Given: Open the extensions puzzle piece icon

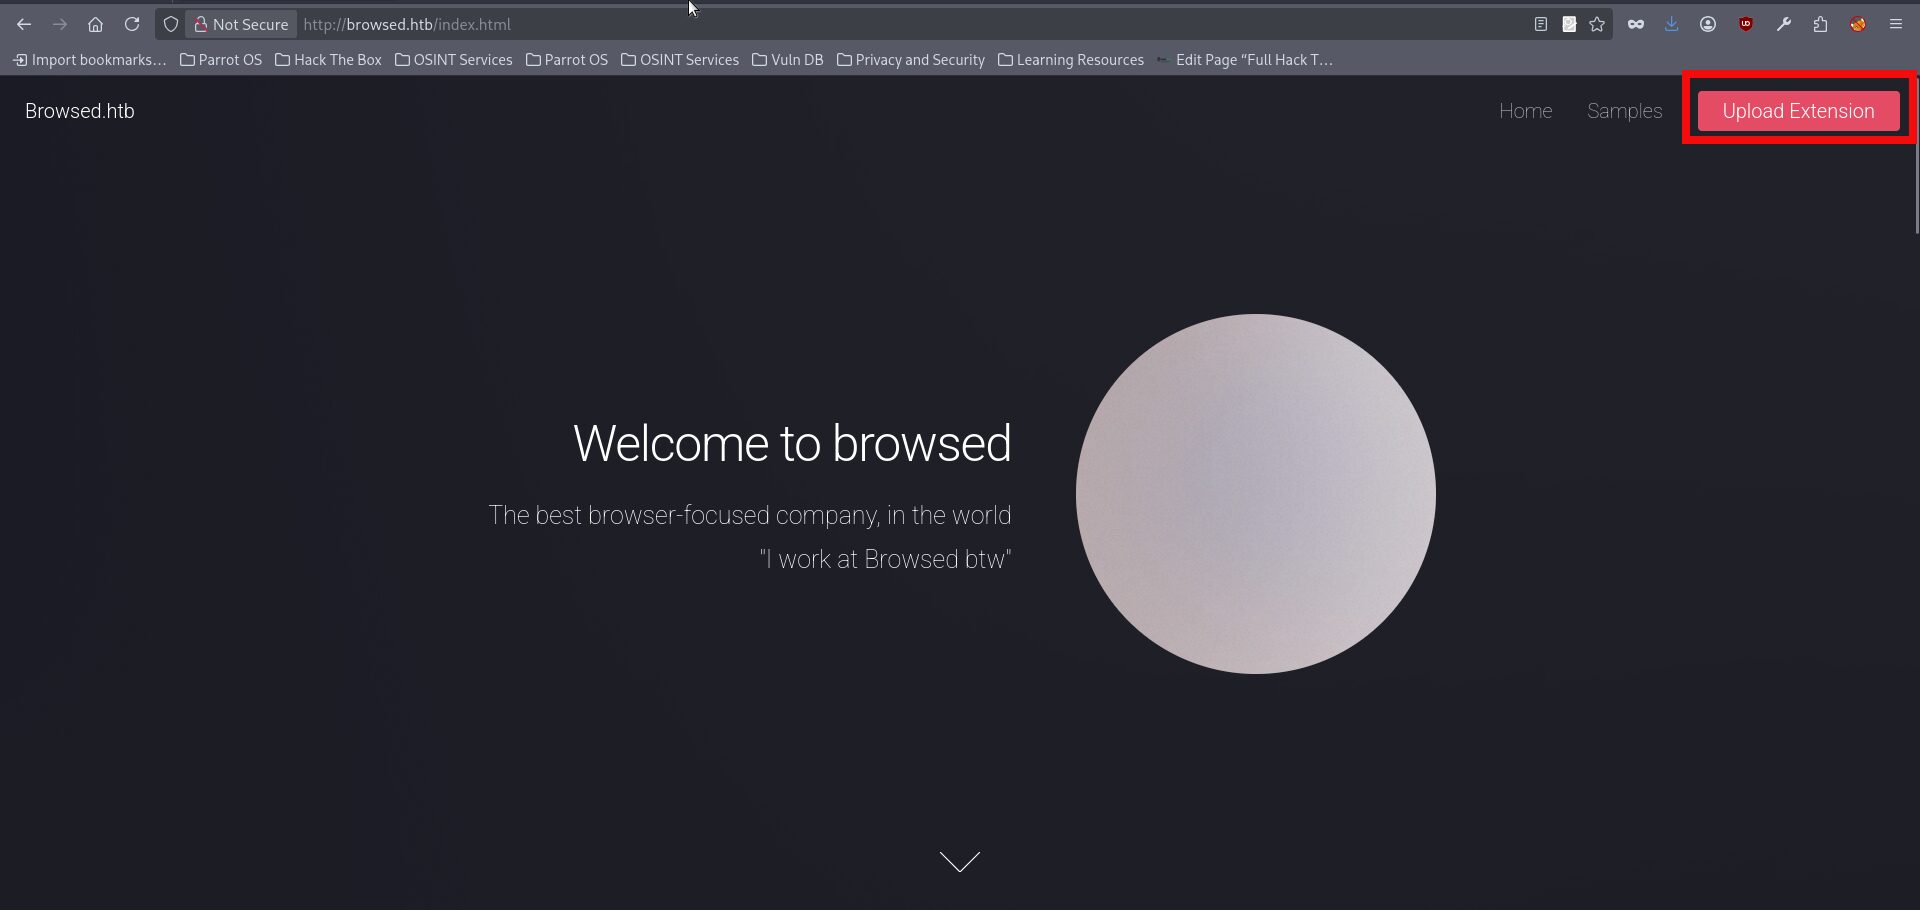Looking at the screenshot, I should 1820,24.
